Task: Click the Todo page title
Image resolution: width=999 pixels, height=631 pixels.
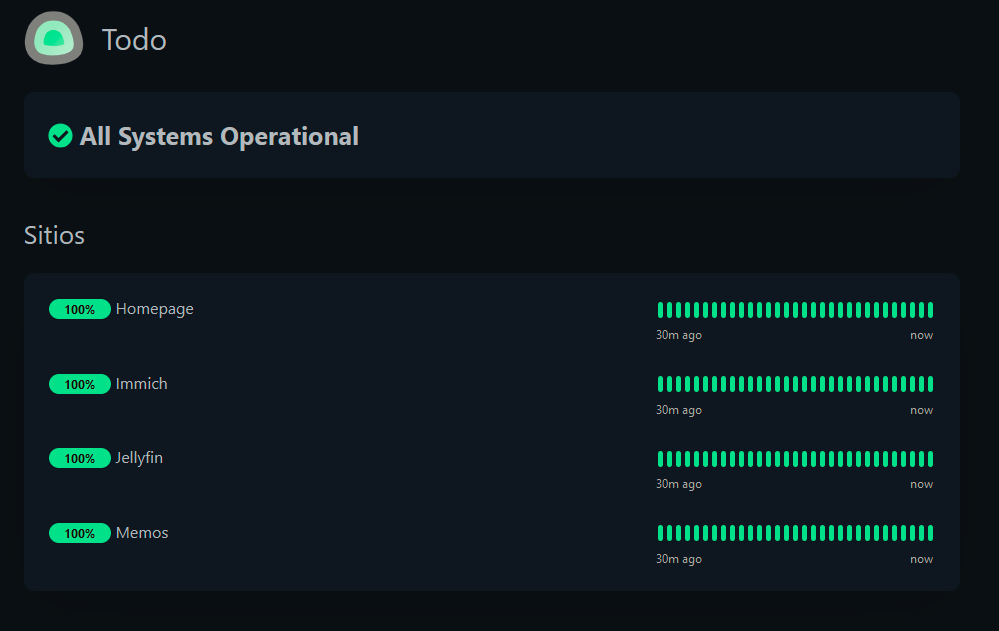Action: pos(134,40)
